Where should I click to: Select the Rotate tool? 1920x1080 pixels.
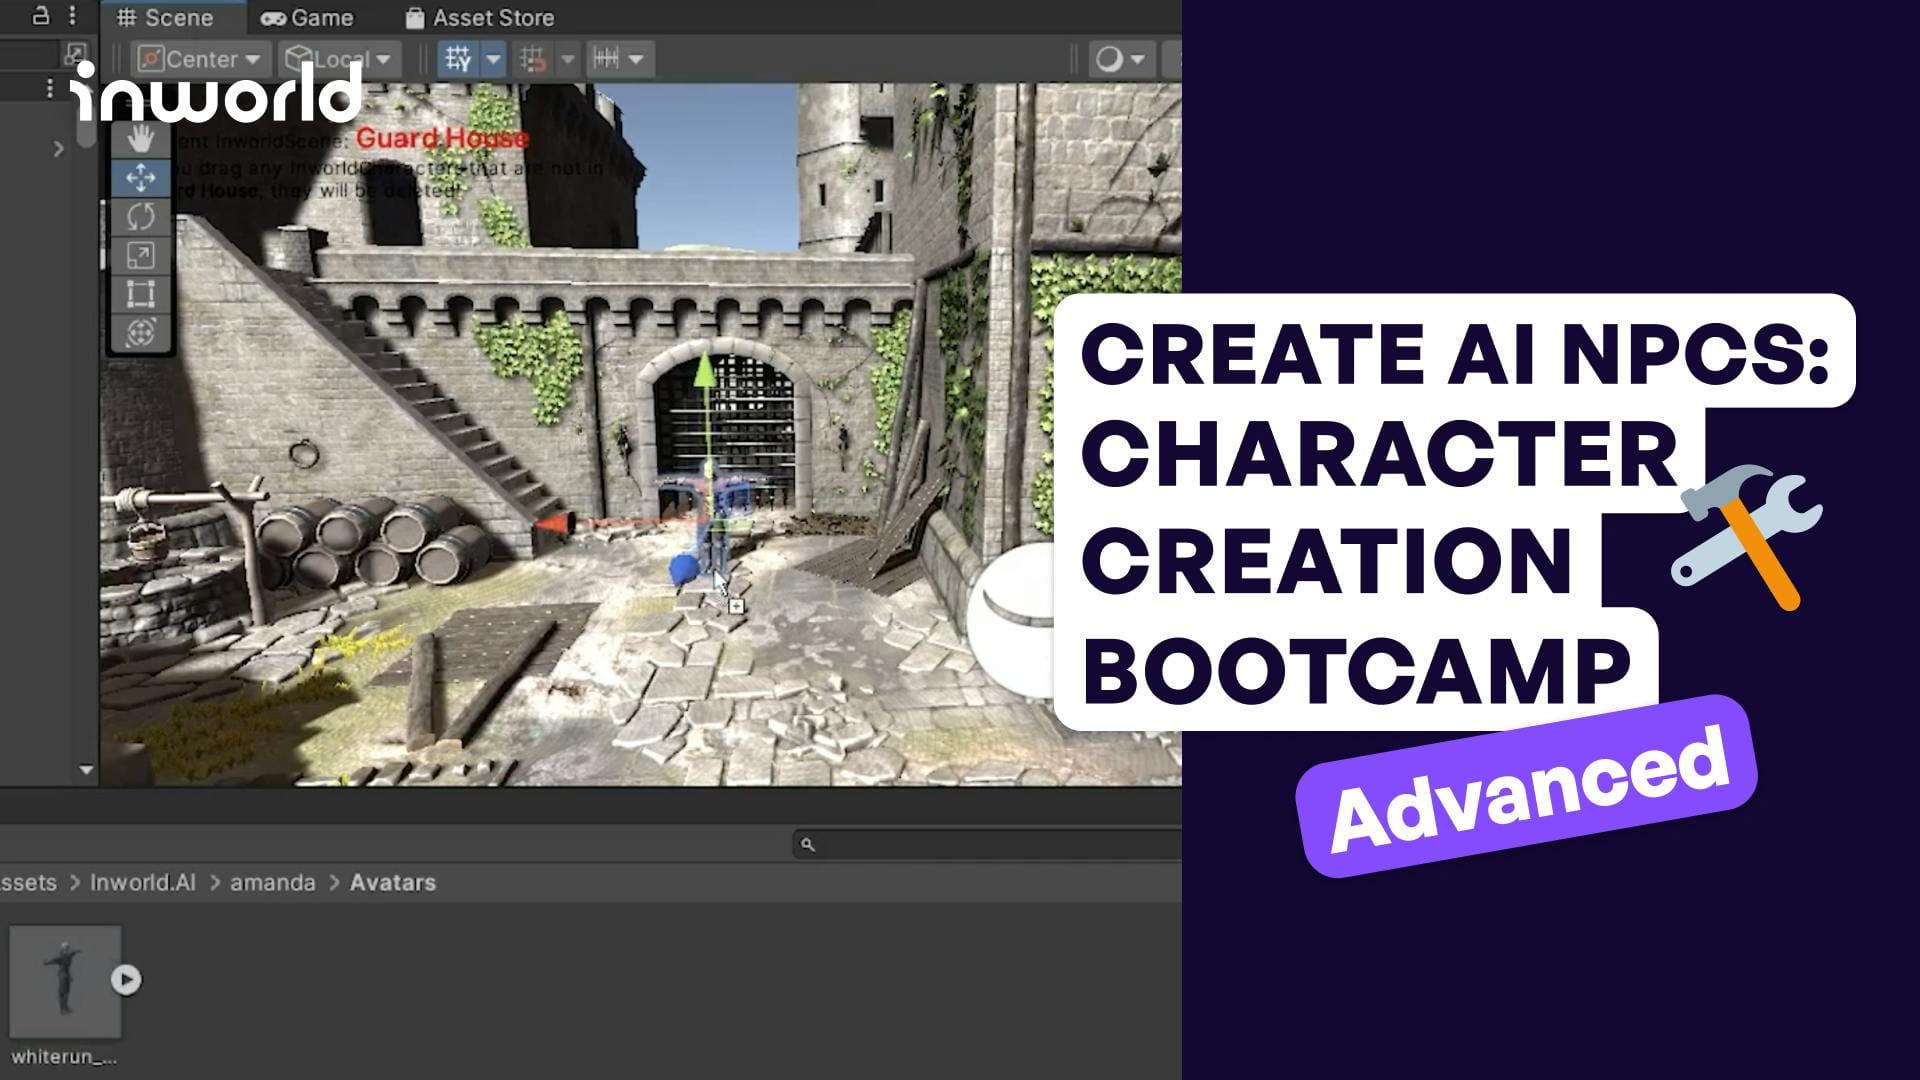click(140, 217)
